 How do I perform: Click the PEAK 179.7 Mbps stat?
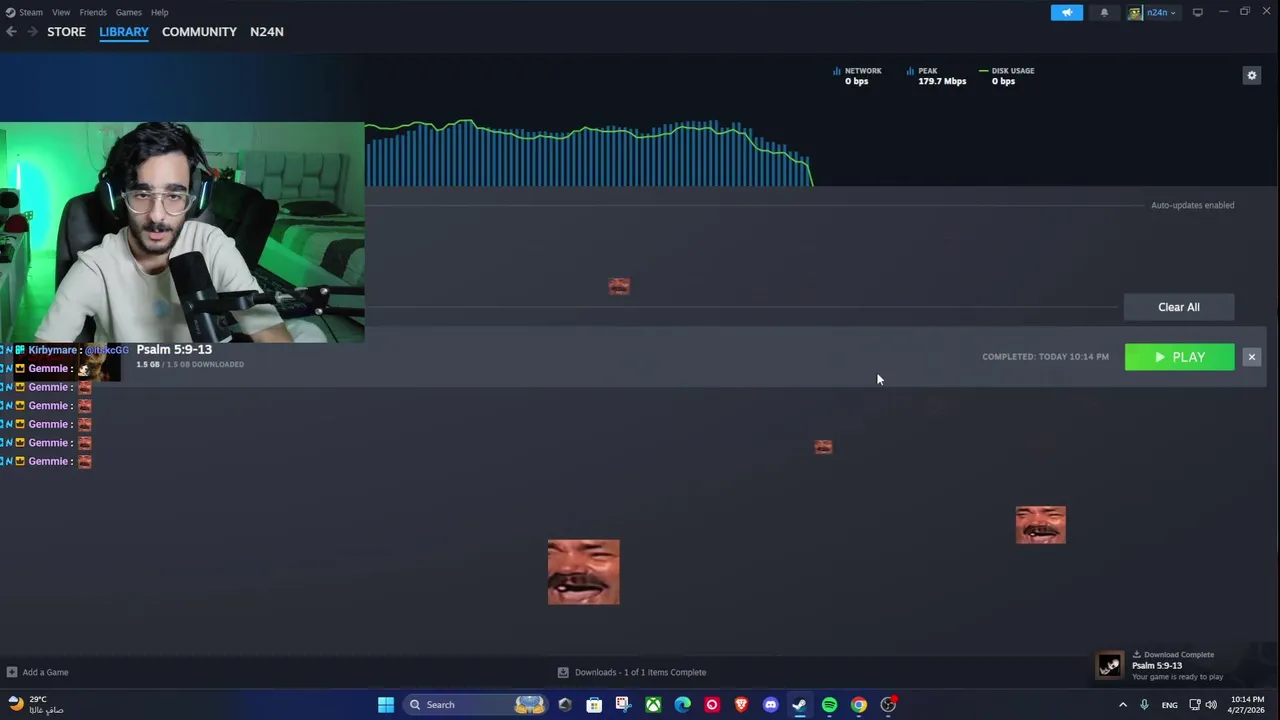[x=937, y=76]
